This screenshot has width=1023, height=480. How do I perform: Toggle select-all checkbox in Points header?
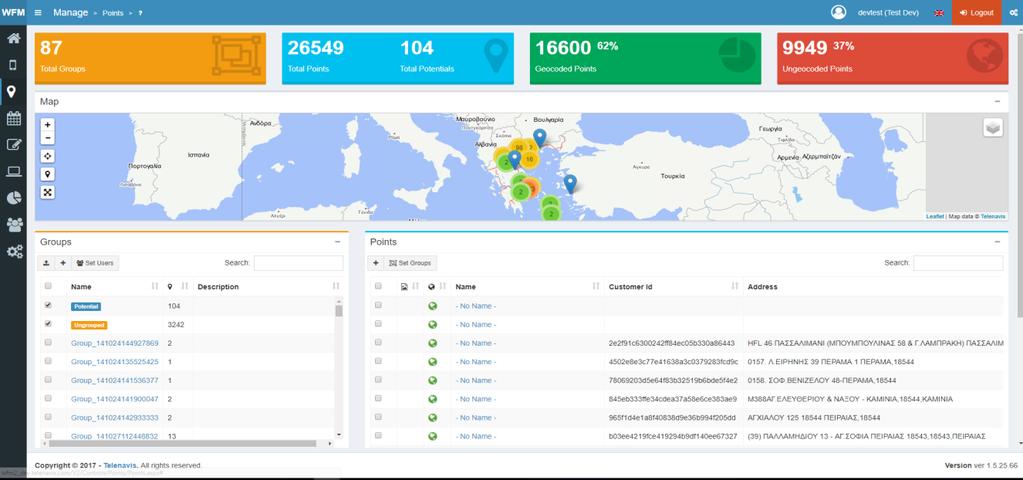point(378,286)
